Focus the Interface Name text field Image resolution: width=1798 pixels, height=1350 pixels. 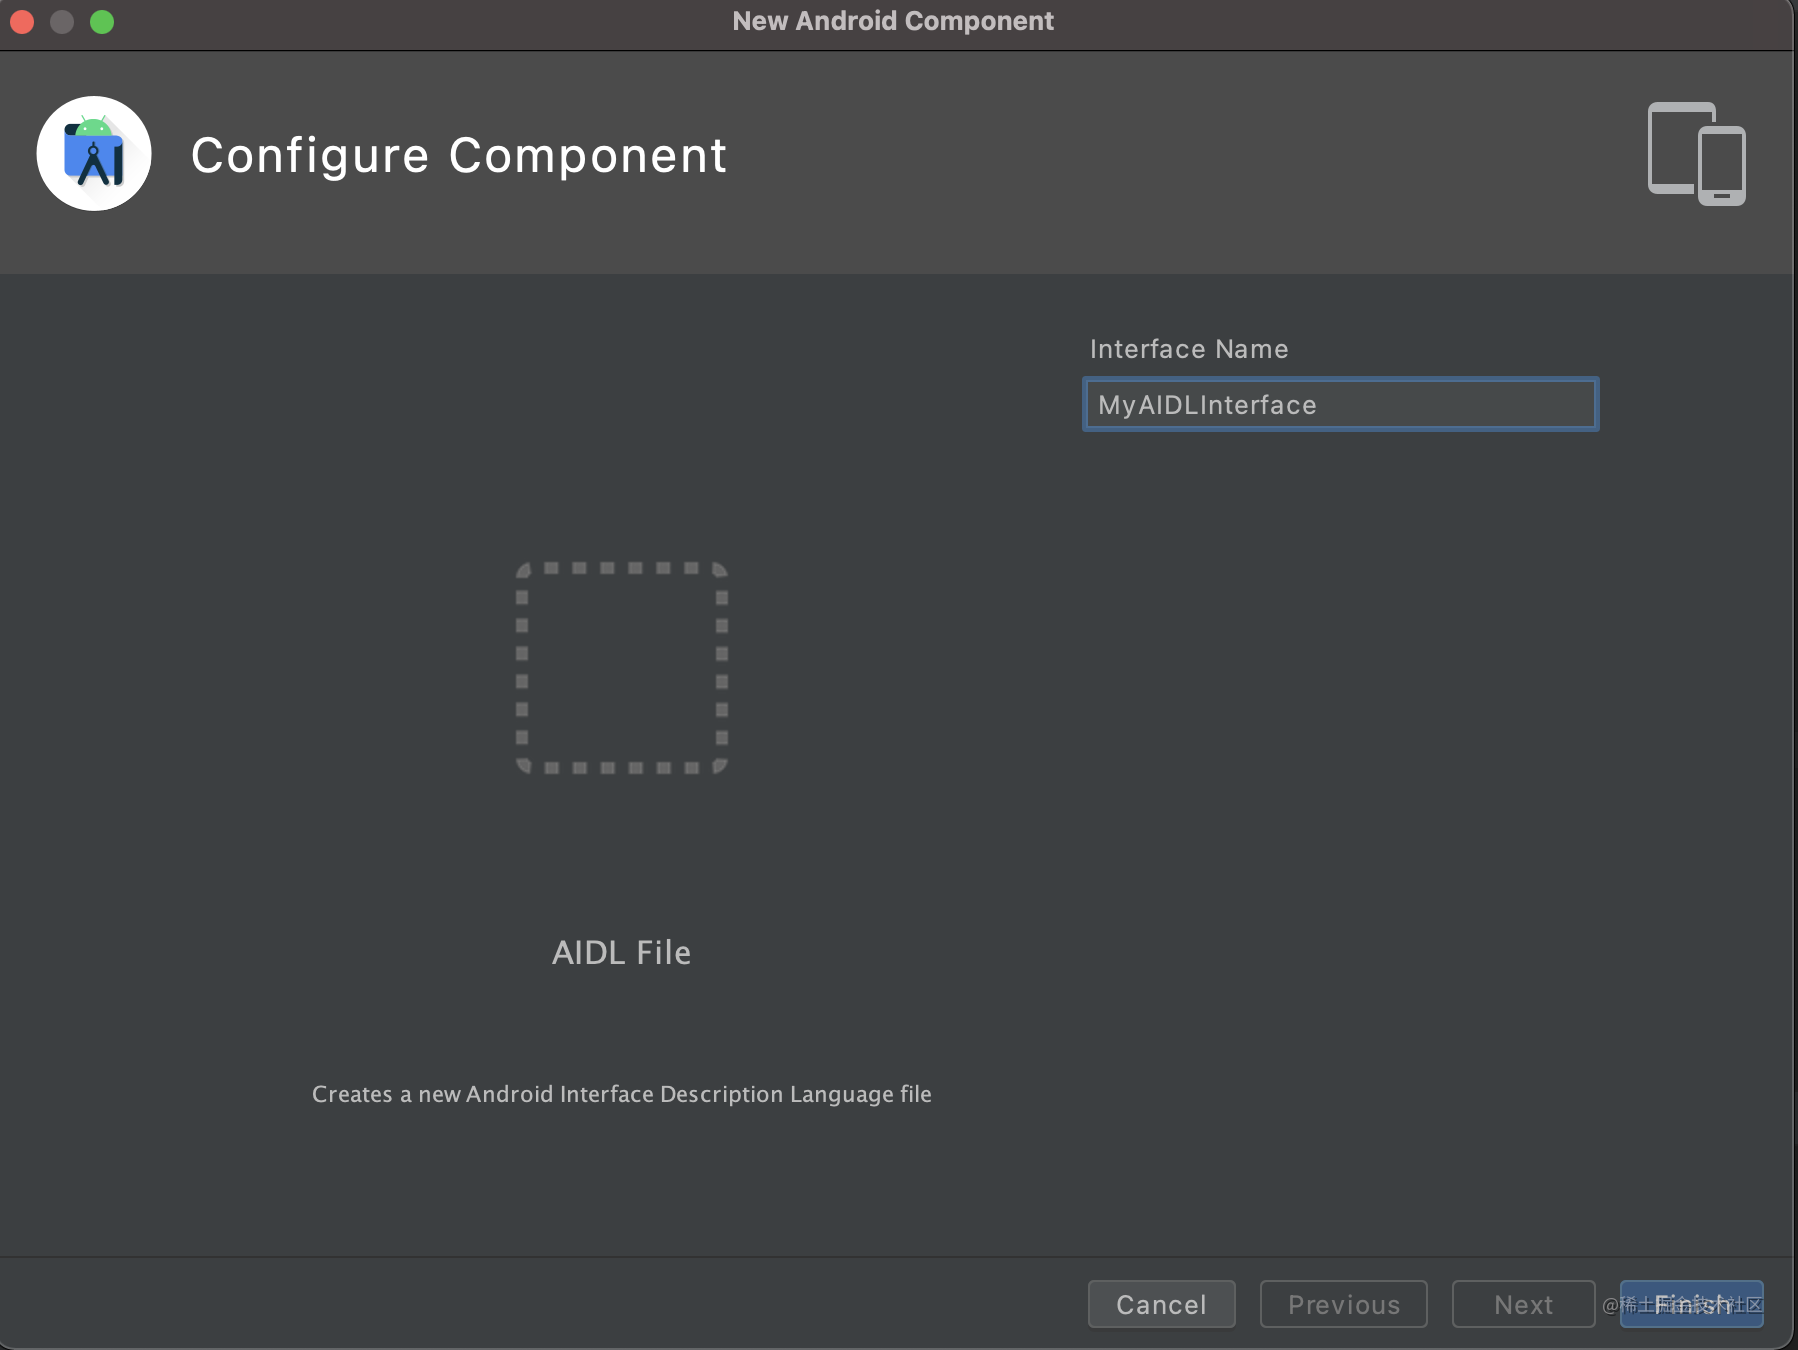[x=1340, y=404]
